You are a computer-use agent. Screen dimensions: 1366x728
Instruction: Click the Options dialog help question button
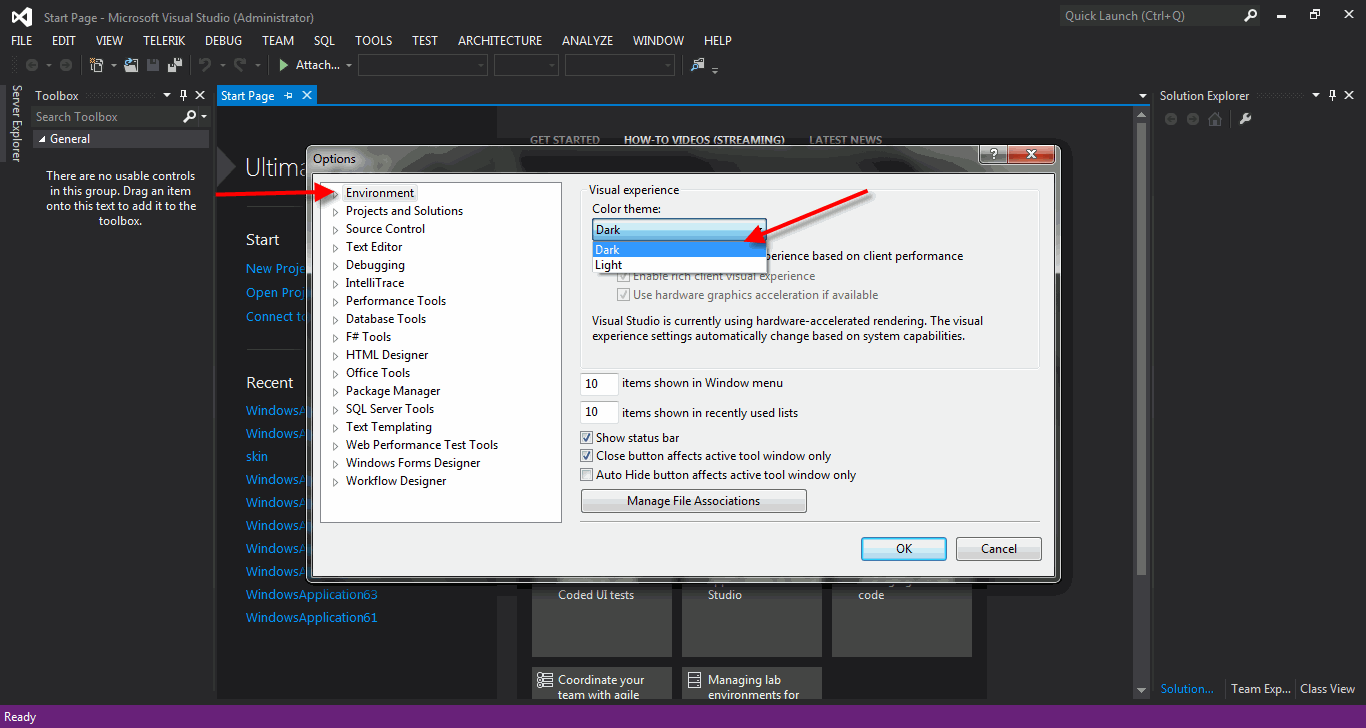(x=992, y=155)
